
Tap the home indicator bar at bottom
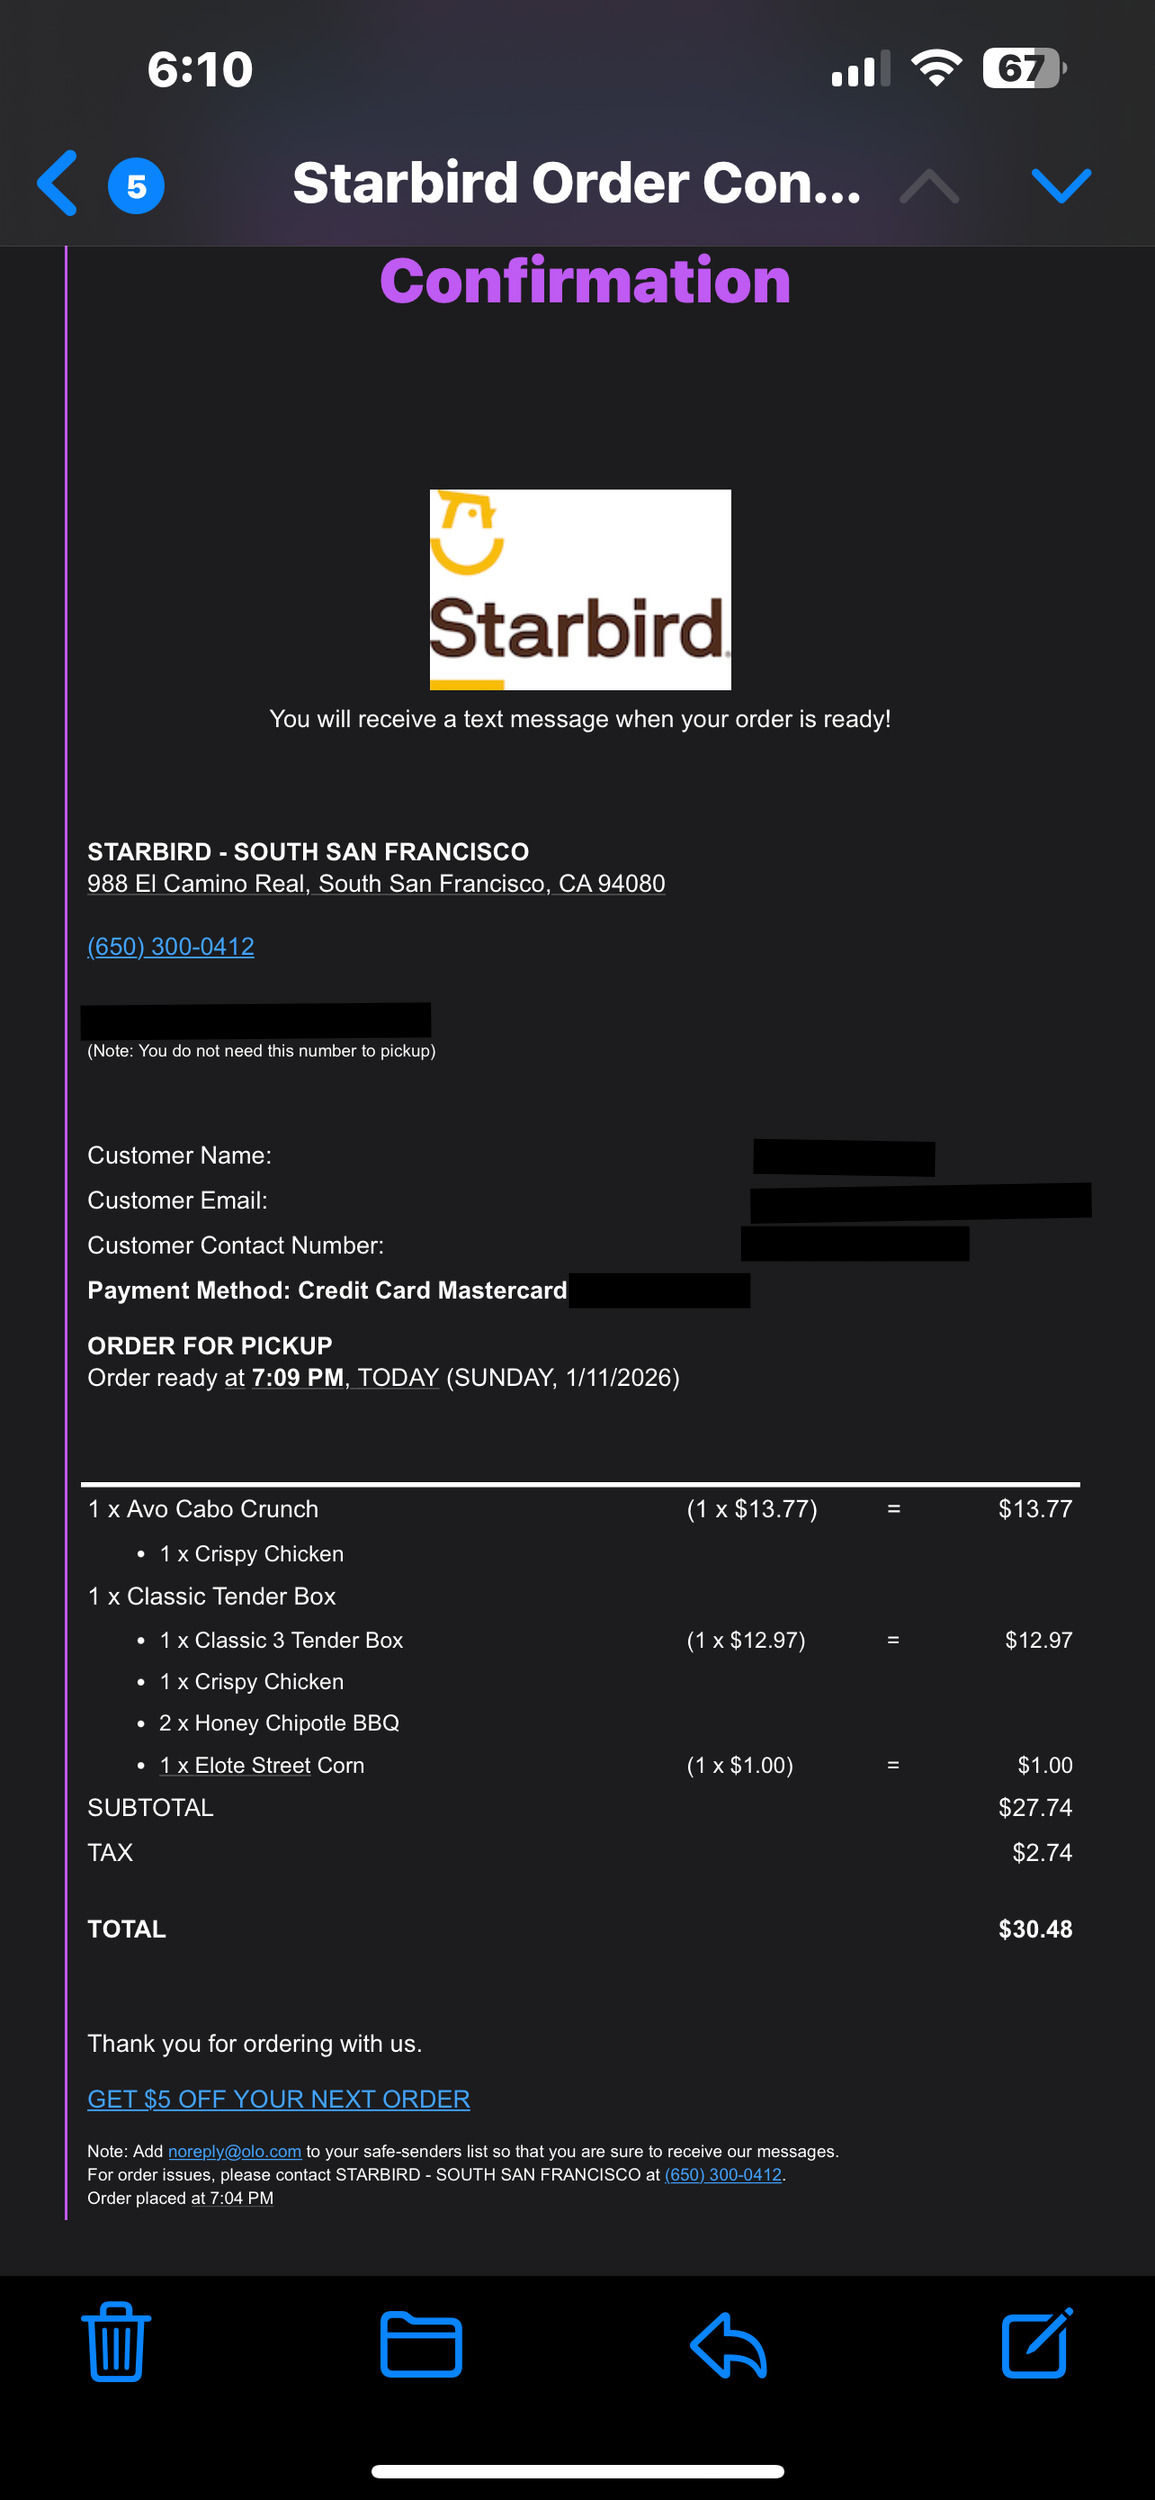[x=577, y=2471]
